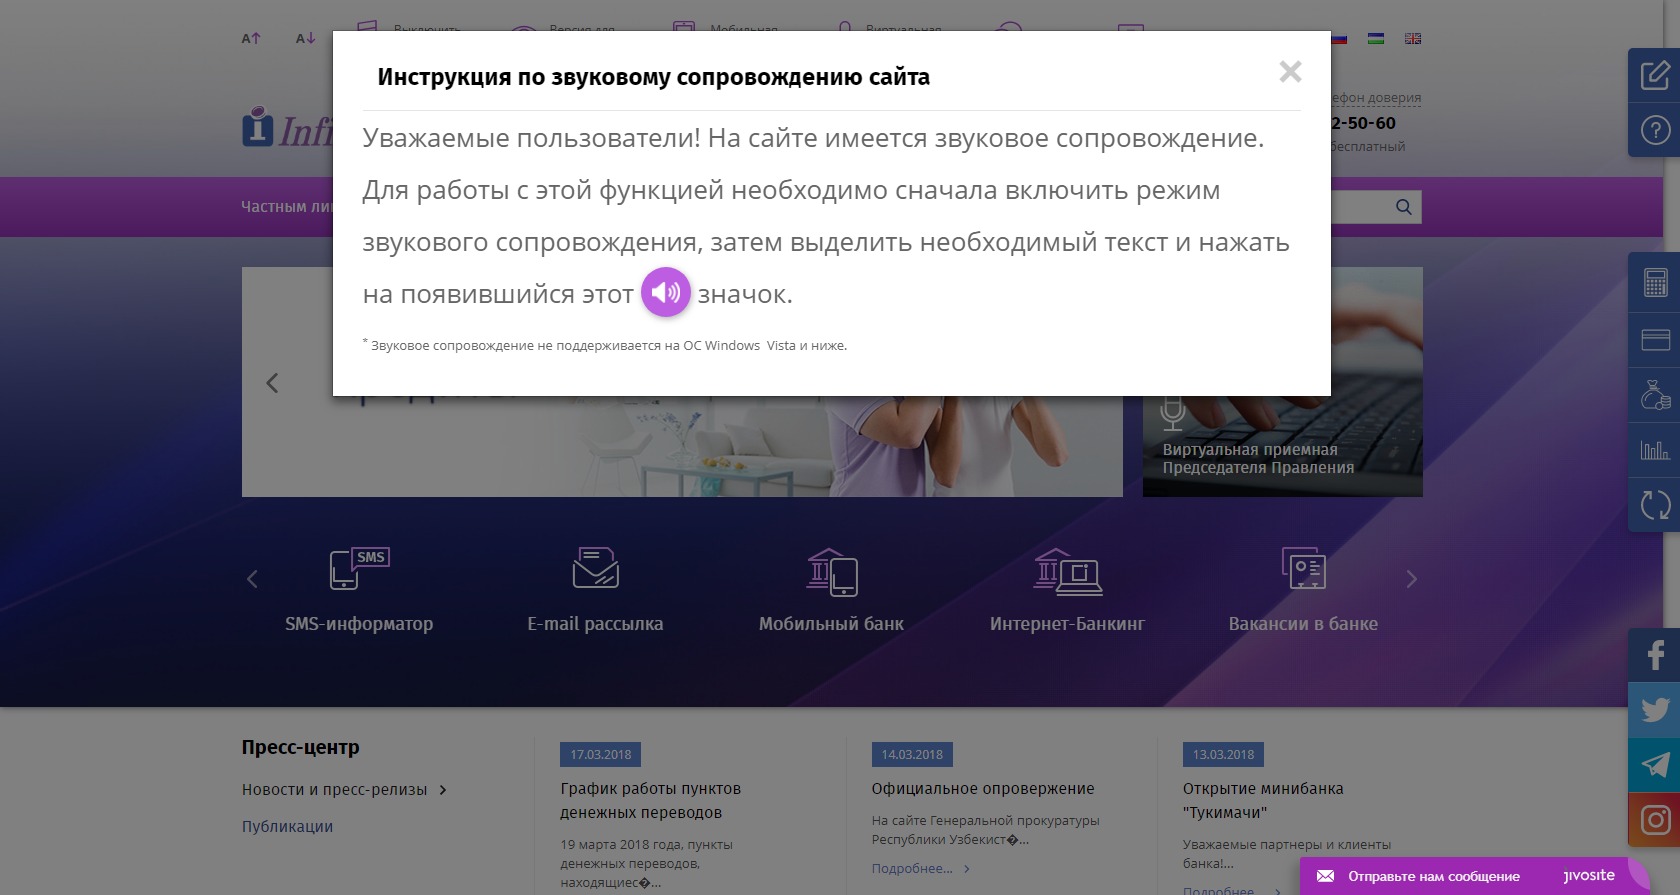Go to previous banner slide arrow
The image size is (1680, 895).
coord(272,383)
